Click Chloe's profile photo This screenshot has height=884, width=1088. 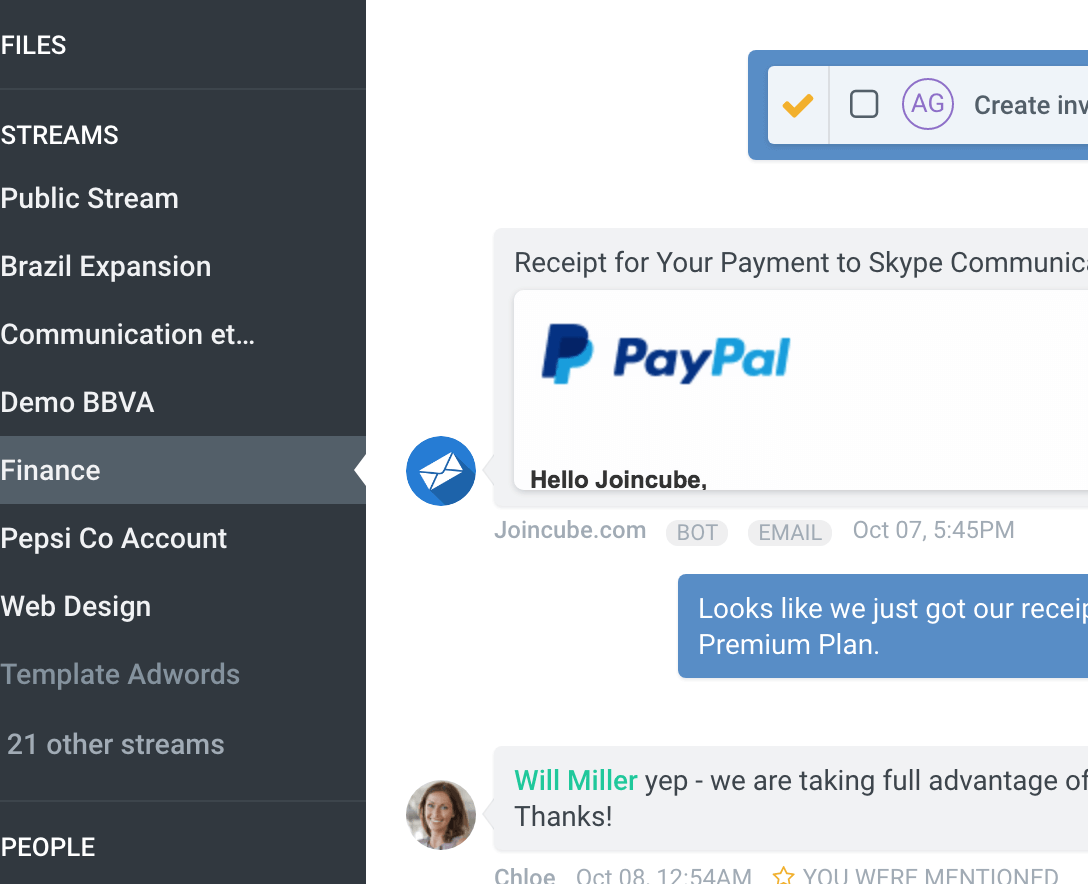tap(441, 815)
